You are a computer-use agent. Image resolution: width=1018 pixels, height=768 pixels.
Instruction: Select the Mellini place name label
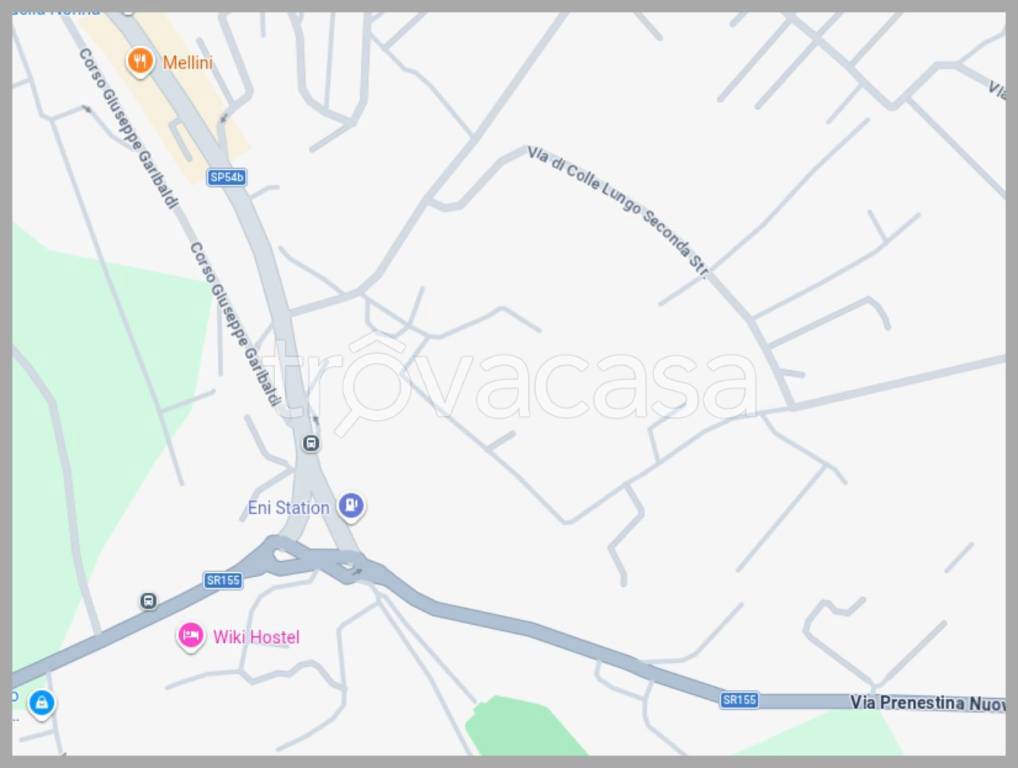(188, 62)
